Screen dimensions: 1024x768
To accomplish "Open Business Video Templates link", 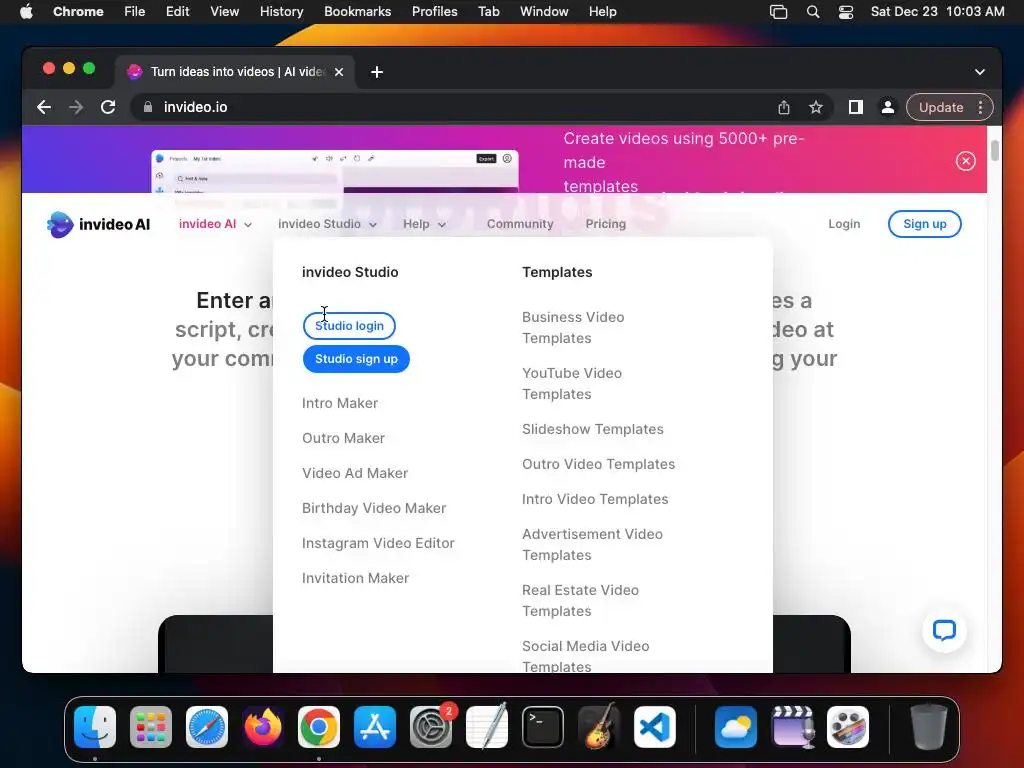I will pos(573,328).
